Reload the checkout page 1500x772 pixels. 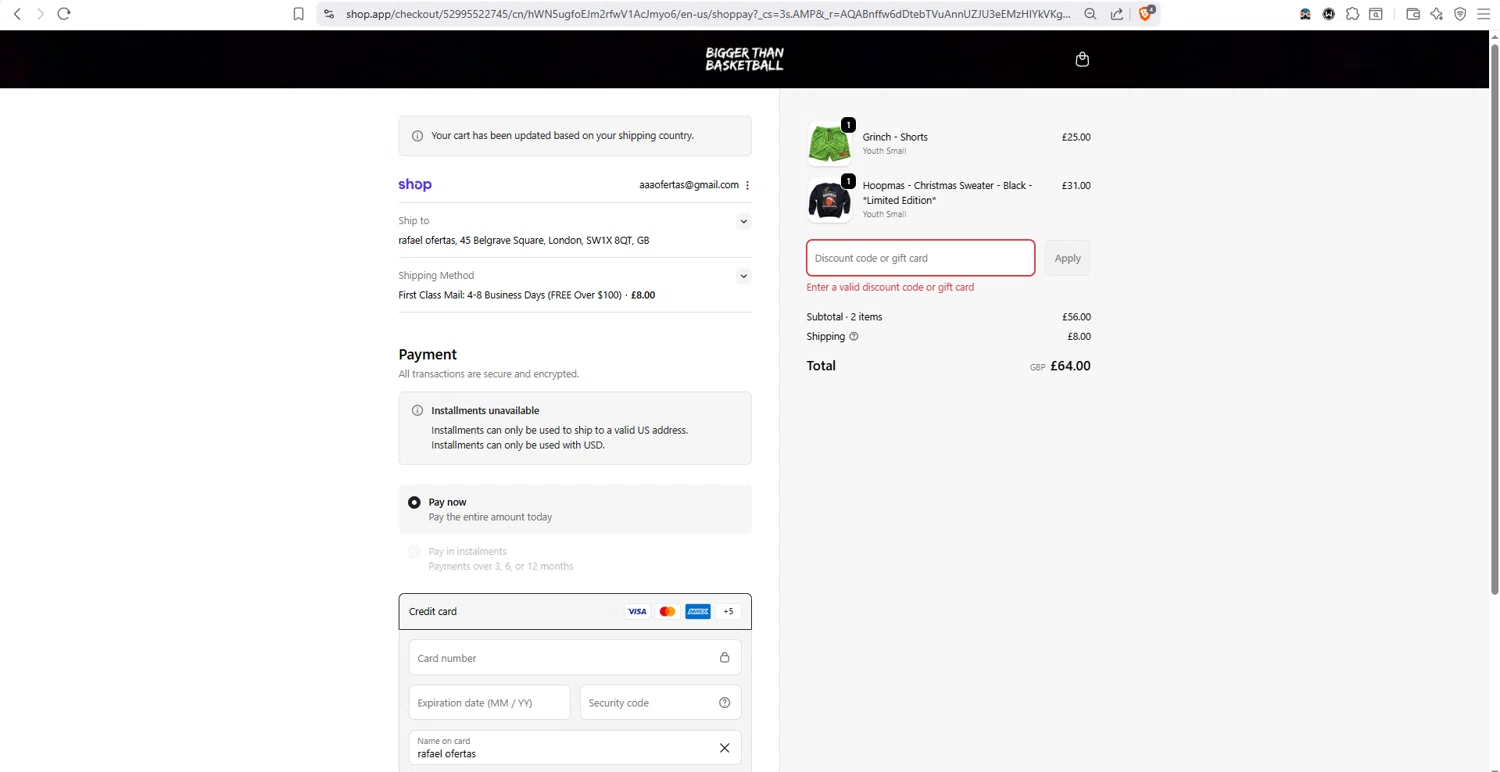pyautogui.click(x=64, y=14)
